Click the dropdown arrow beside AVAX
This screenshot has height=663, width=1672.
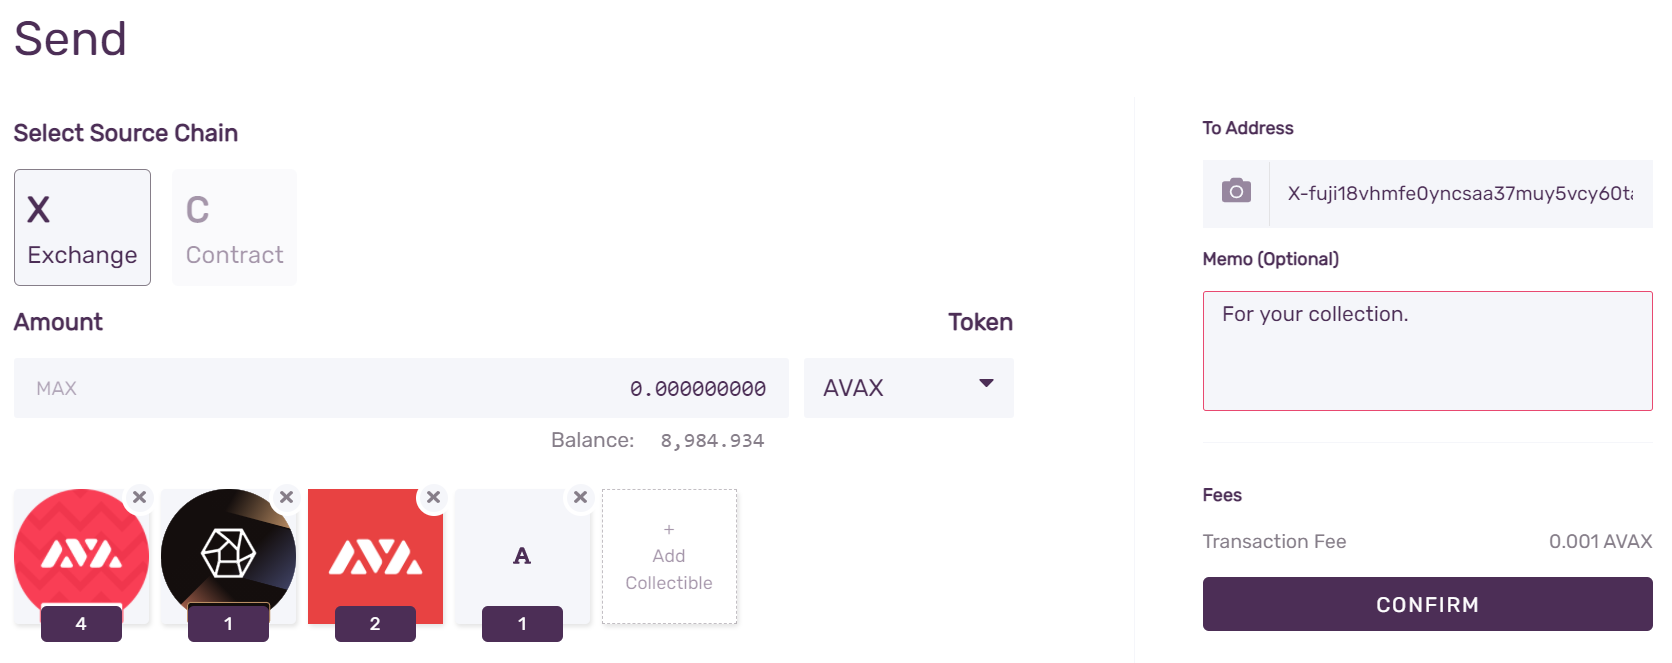pyautogui.click(x=986, y=384)
